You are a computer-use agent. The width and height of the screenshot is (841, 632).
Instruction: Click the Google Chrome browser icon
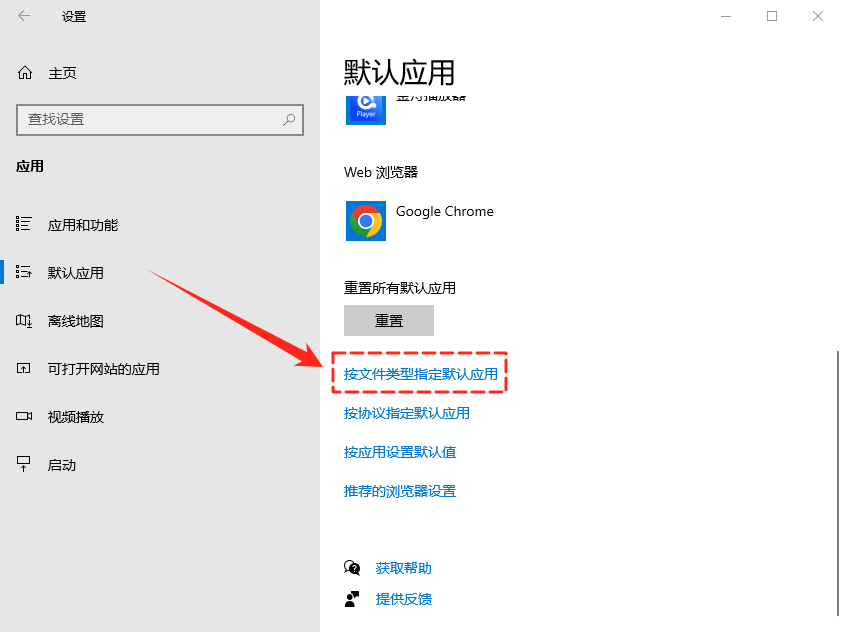tap(366, 221)
